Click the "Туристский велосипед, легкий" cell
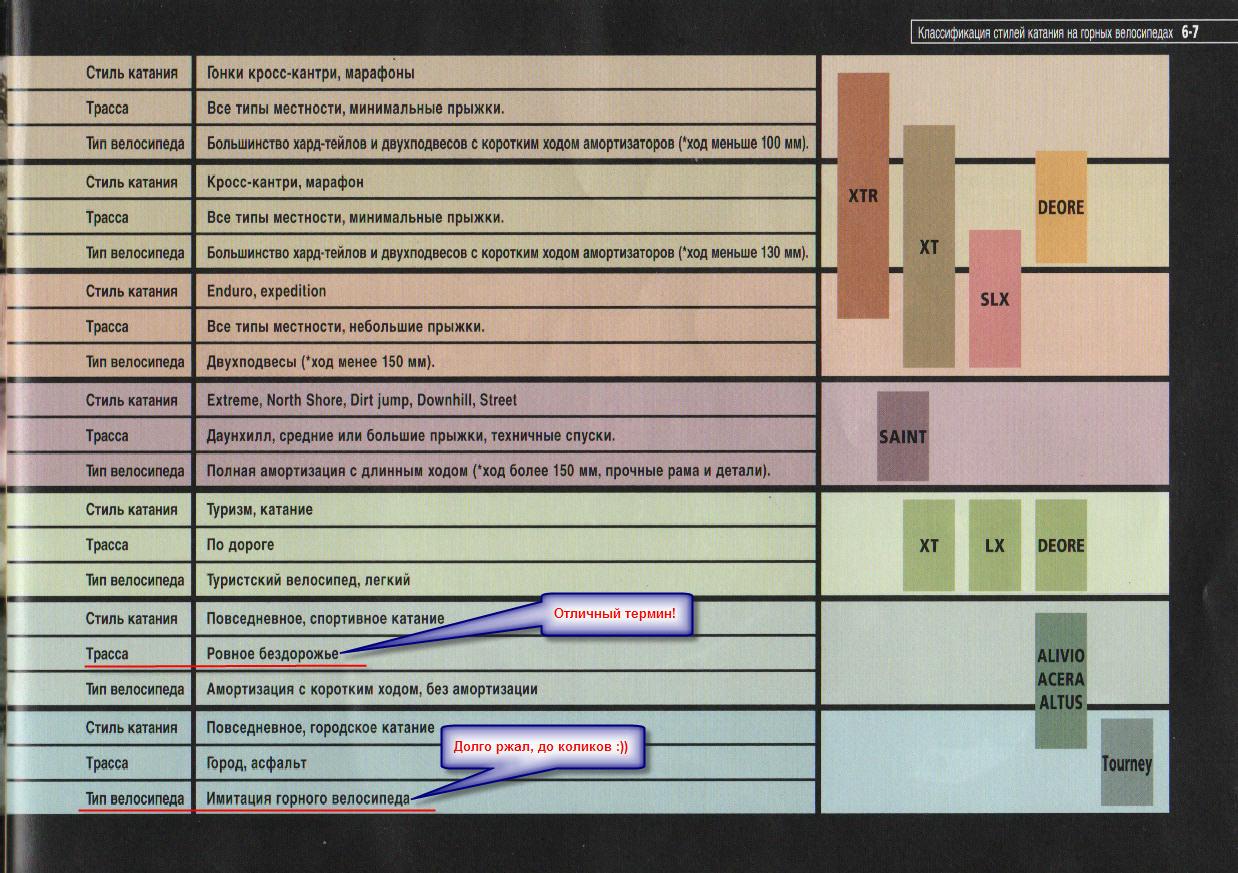This screenshot has height=873, width=1238. (308, 580)
